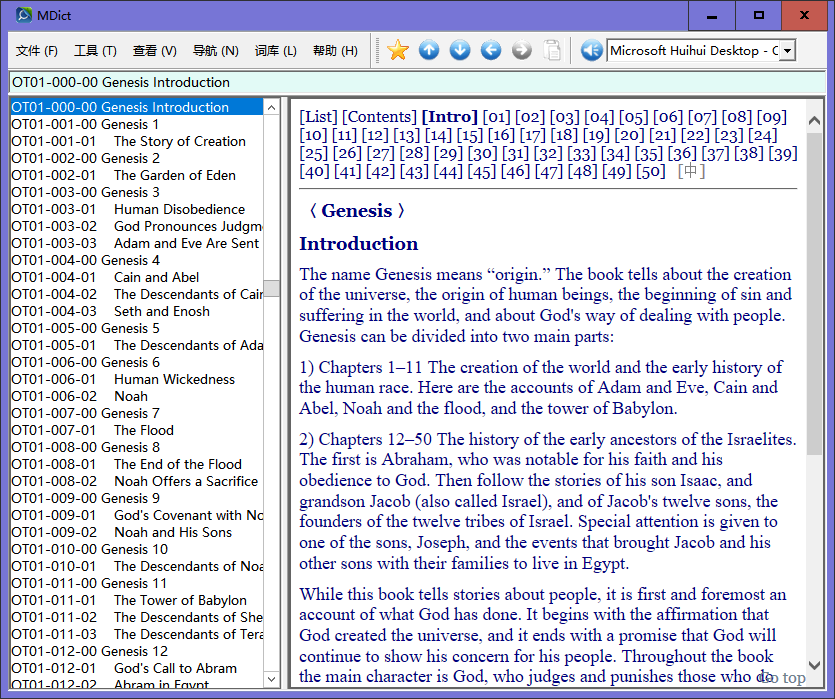Select 'OT01-003-00 Genesis 3' entry
This screenshot has height=699, width=835.
pos(137,192)
